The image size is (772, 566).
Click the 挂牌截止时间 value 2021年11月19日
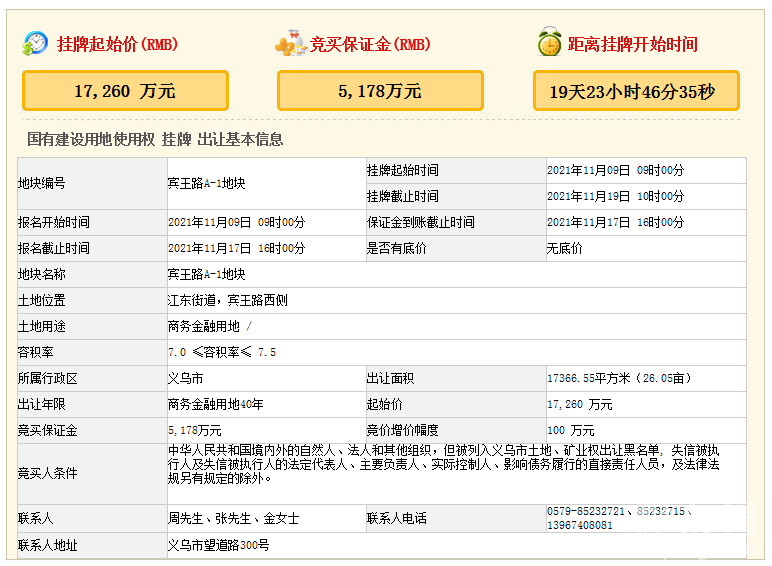pos(615,196)
